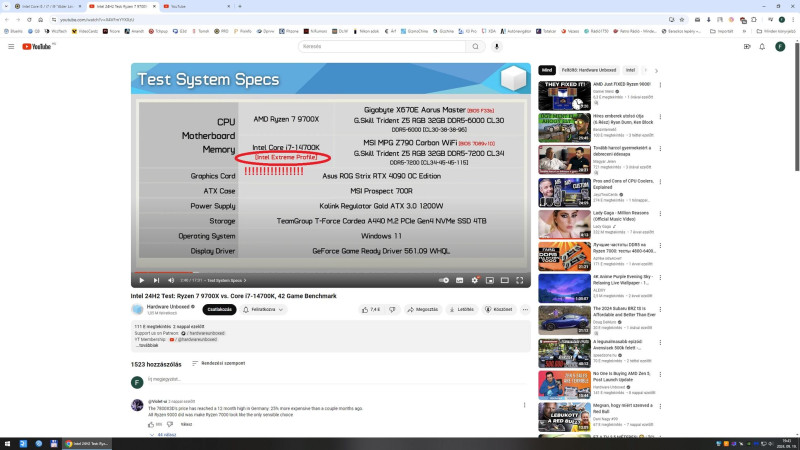Go back in browser history
The image size is (800, 450).
click(7, 19)
